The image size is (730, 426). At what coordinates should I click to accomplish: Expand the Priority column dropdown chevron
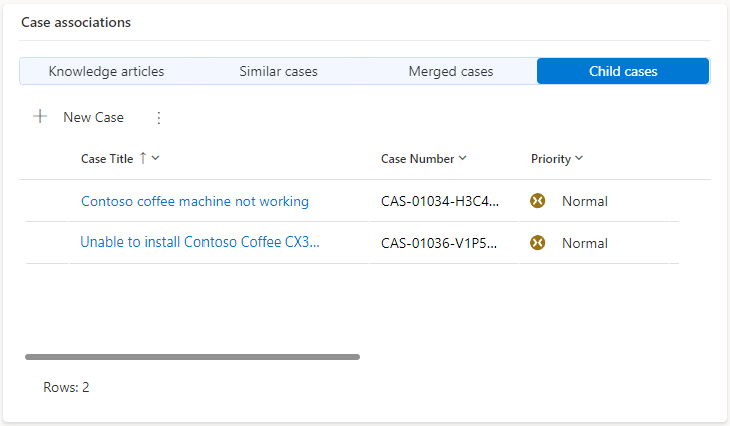(x=579, y=158)
